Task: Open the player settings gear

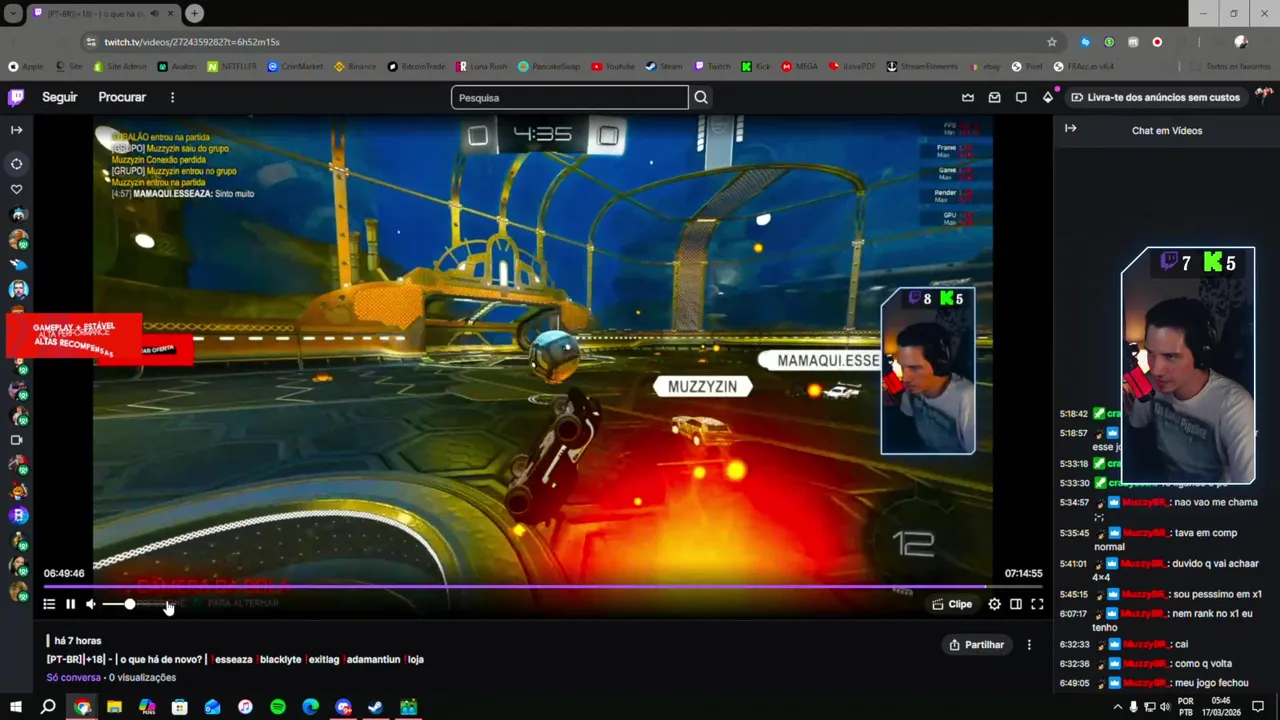Action: click(x=994, y=604)
